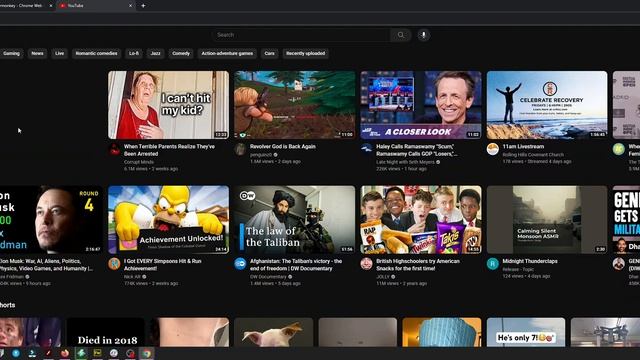Open 'British Highschoolers try American Snacks' title
Image resolution: width=640 pixels, height=360 pixels.
click(418, 264)
